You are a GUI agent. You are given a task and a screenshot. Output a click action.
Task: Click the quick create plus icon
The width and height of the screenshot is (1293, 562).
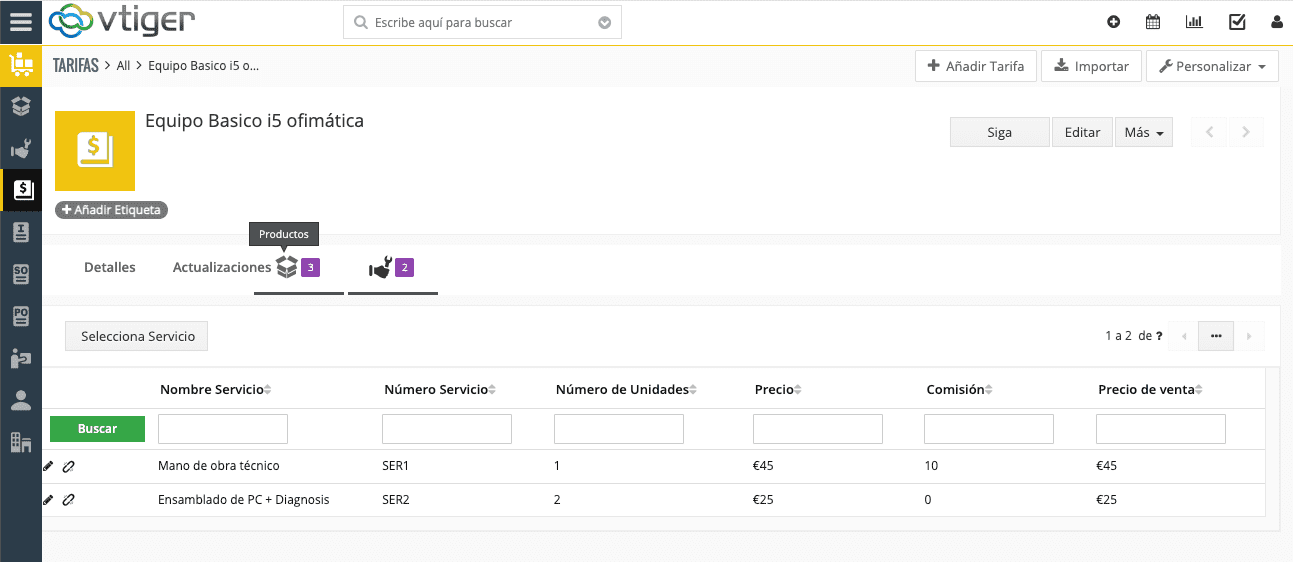(1114, 22)
